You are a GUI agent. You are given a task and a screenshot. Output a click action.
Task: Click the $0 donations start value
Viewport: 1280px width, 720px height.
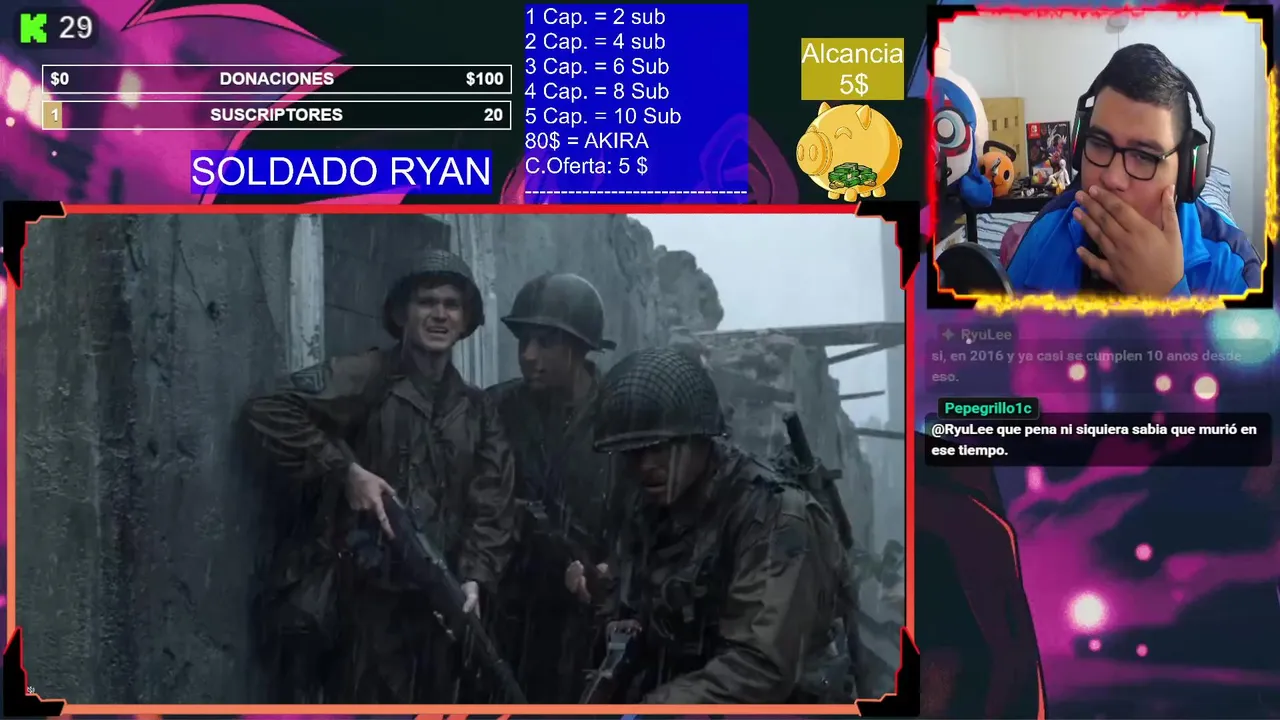click(x=59, y=79)
